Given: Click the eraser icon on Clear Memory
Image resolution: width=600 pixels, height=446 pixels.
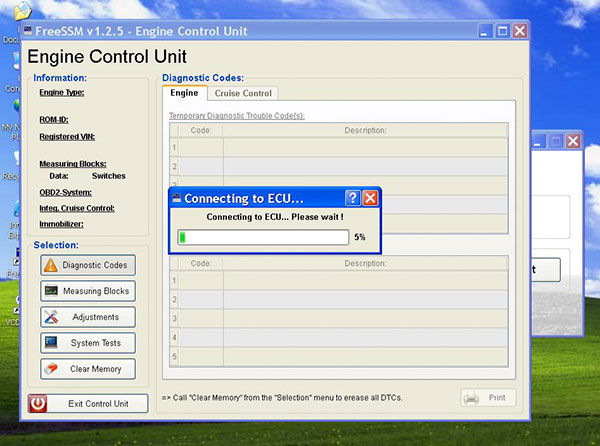Looking at the screenshot, I should [x=51, y=369].
